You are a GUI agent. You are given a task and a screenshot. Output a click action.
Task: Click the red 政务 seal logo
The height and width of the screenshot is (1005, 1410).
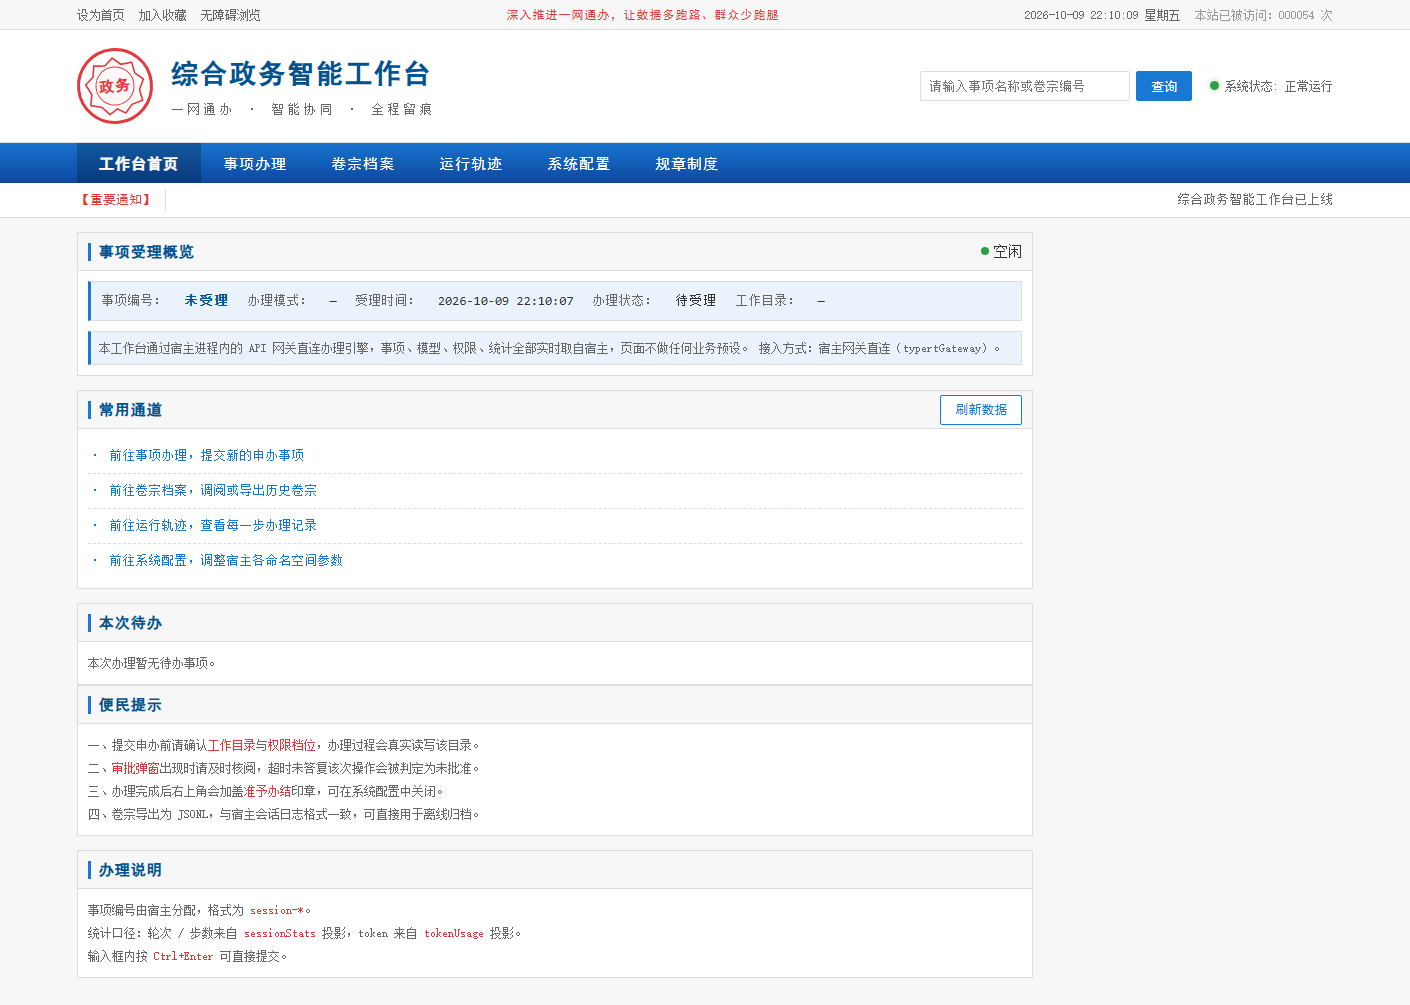point(115,86)
